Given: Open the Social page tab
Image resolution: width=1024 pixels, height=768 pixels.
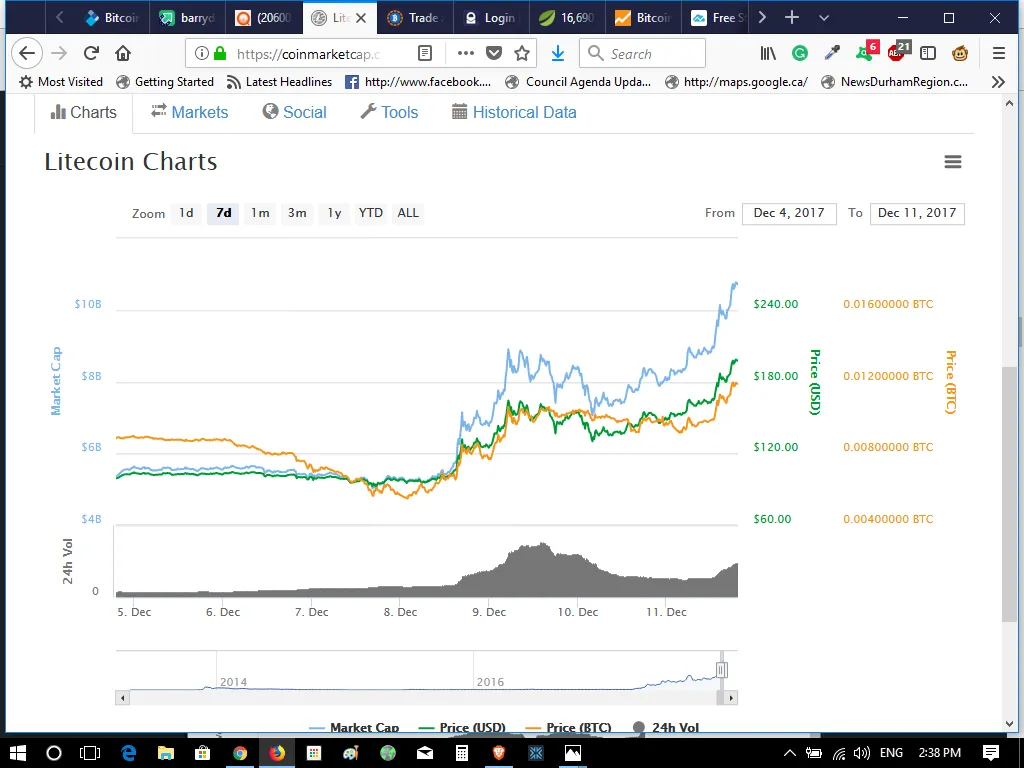Looking at the screenshot, I should (295, 112).
